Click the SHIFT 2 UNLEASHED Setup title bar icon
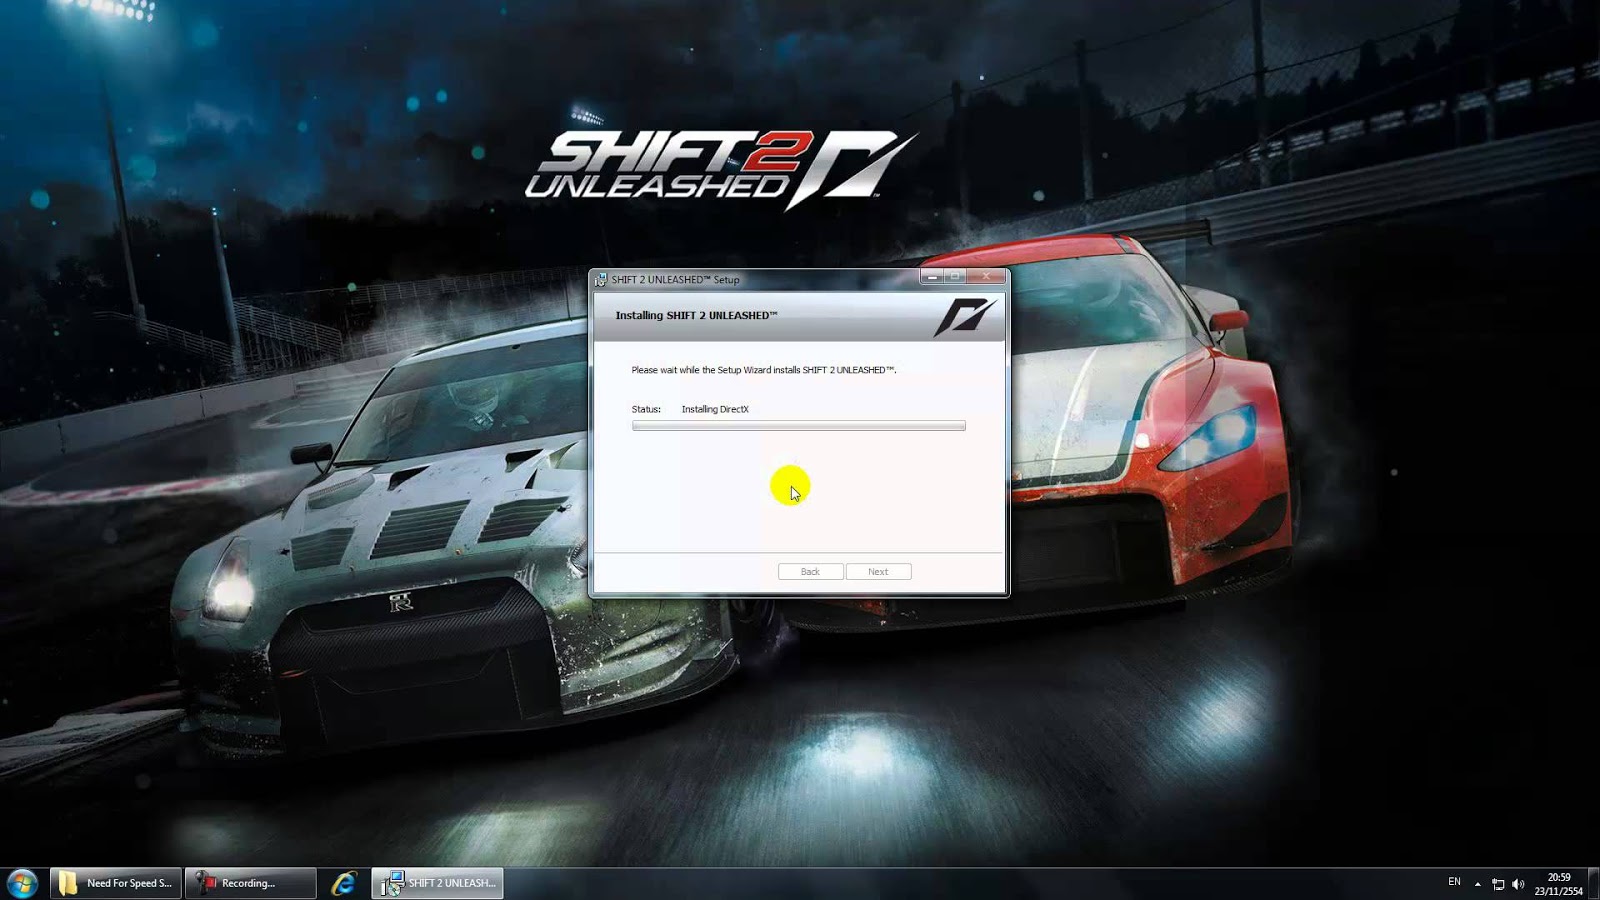This screenshot has width=1600, height=900. (603, 280)
